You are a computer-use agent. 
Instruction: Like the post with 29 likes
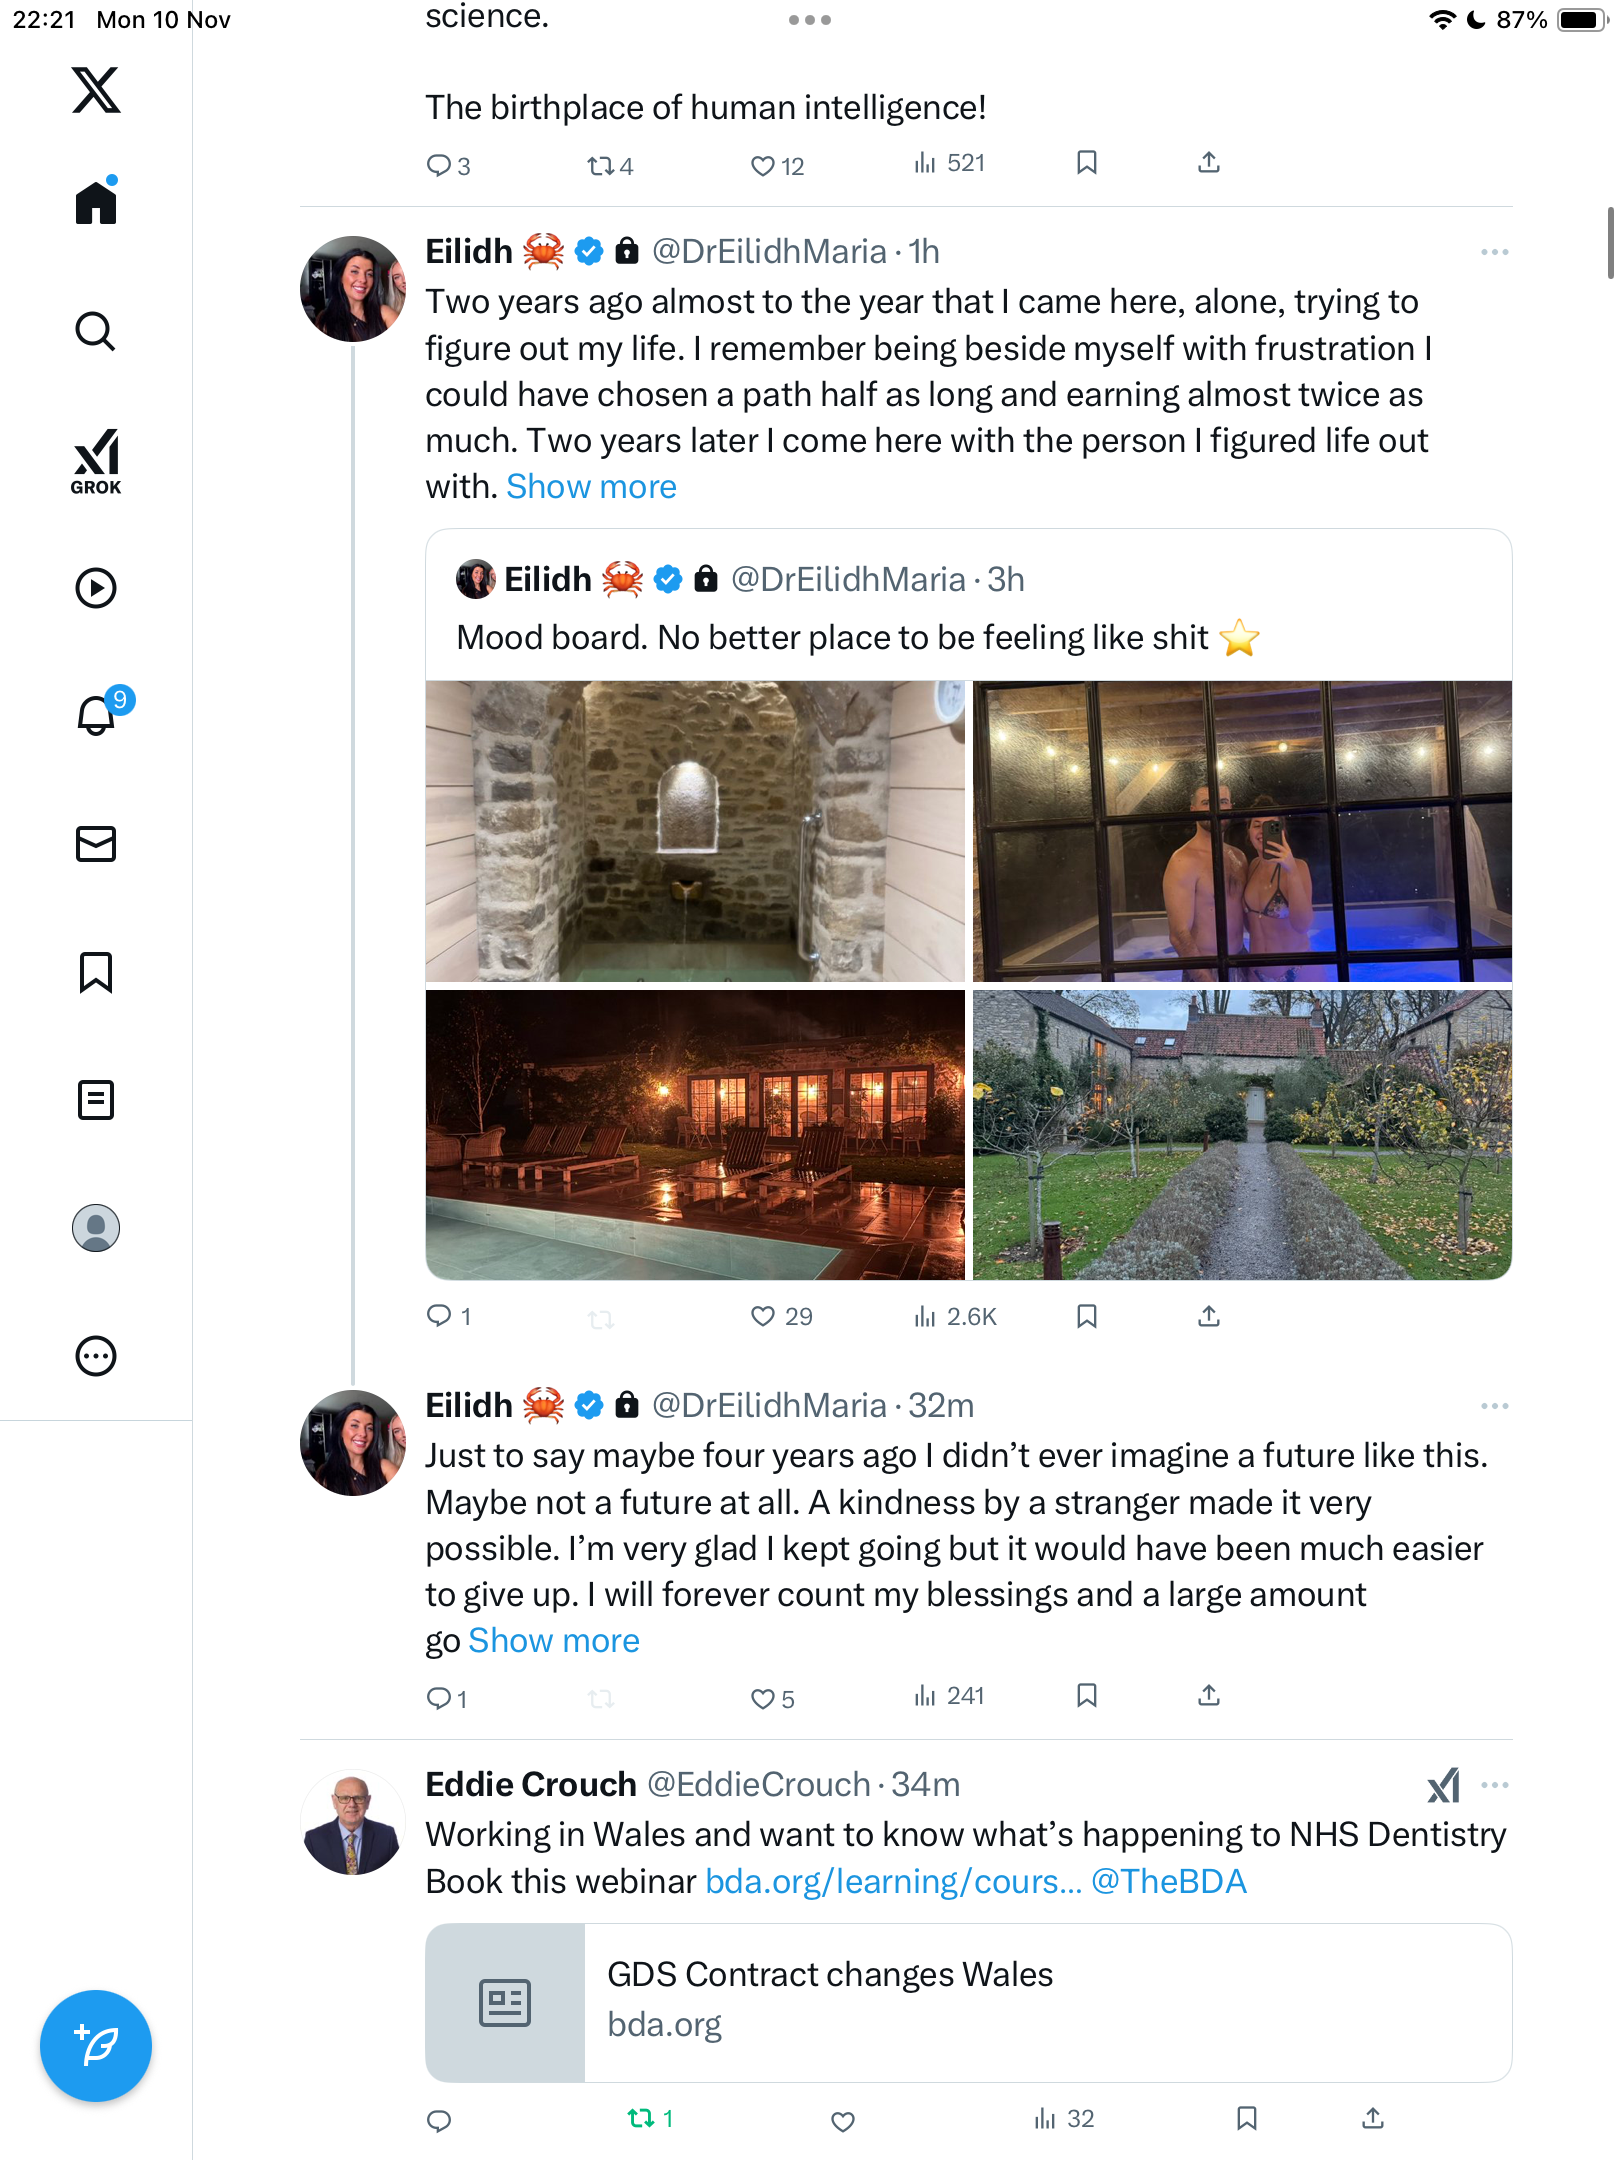coord(763,1316)
